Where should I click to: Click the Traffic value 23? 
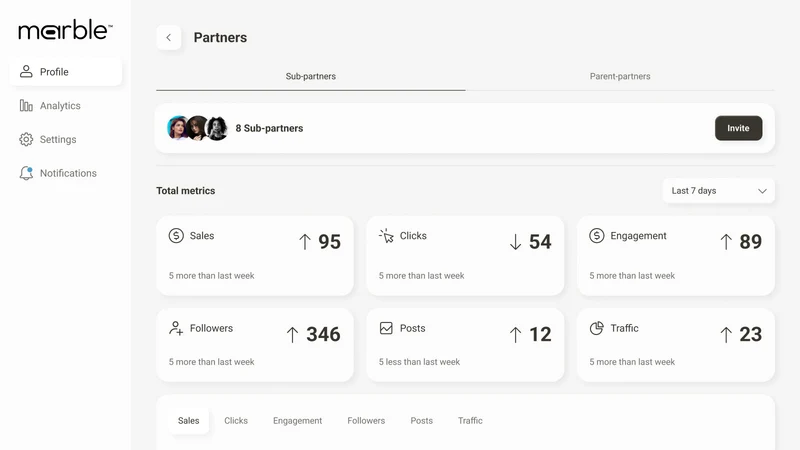coord(751,335)
